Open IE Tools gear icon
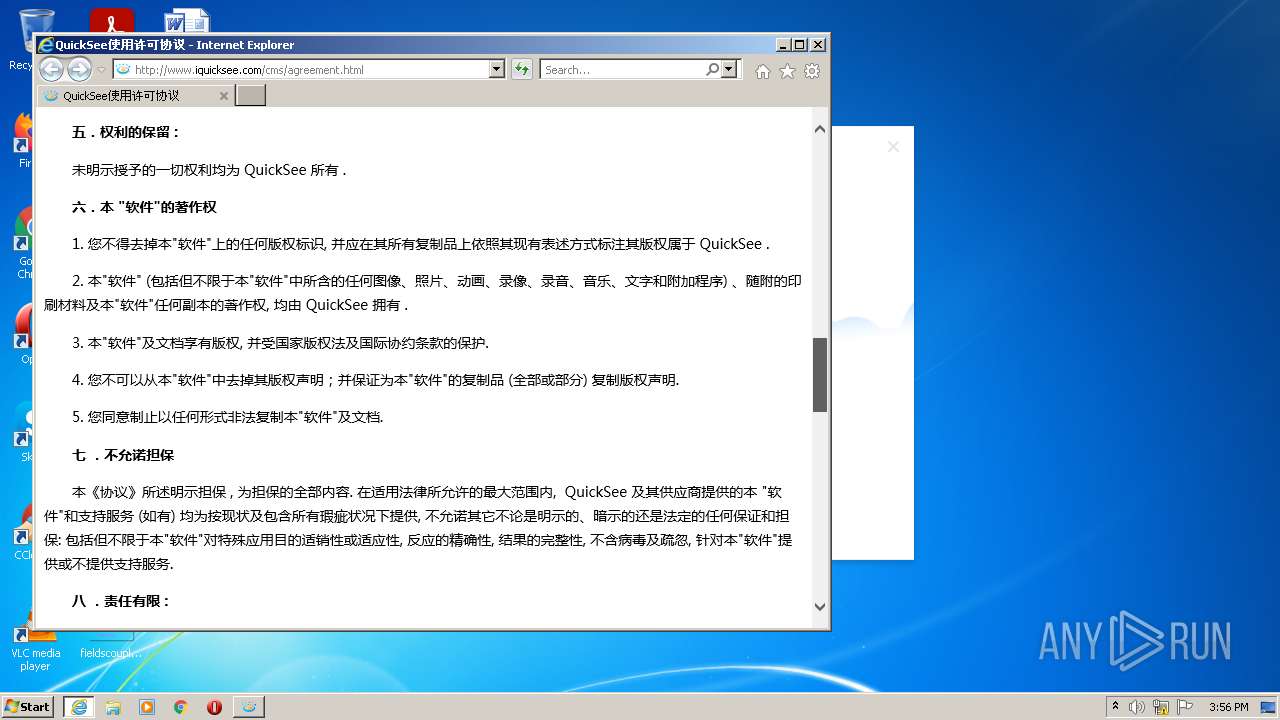Image resolution: width=1280 pixels, height=720 pixels. coord(812,71)
